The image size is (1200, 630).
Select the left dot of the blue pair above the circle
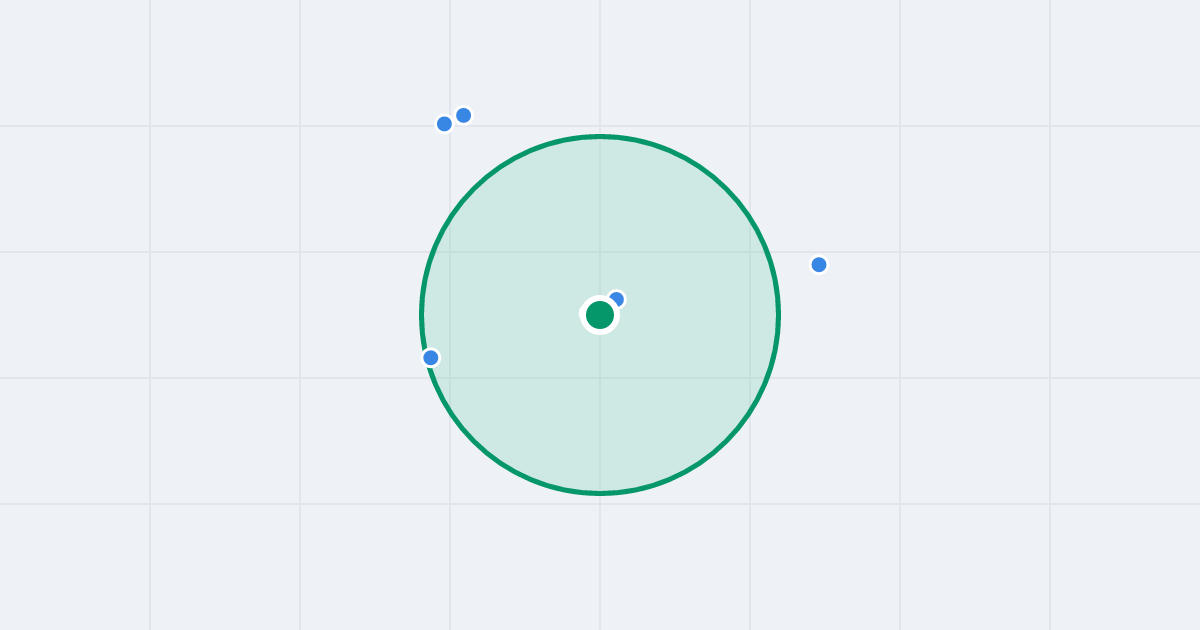[445, 124]
